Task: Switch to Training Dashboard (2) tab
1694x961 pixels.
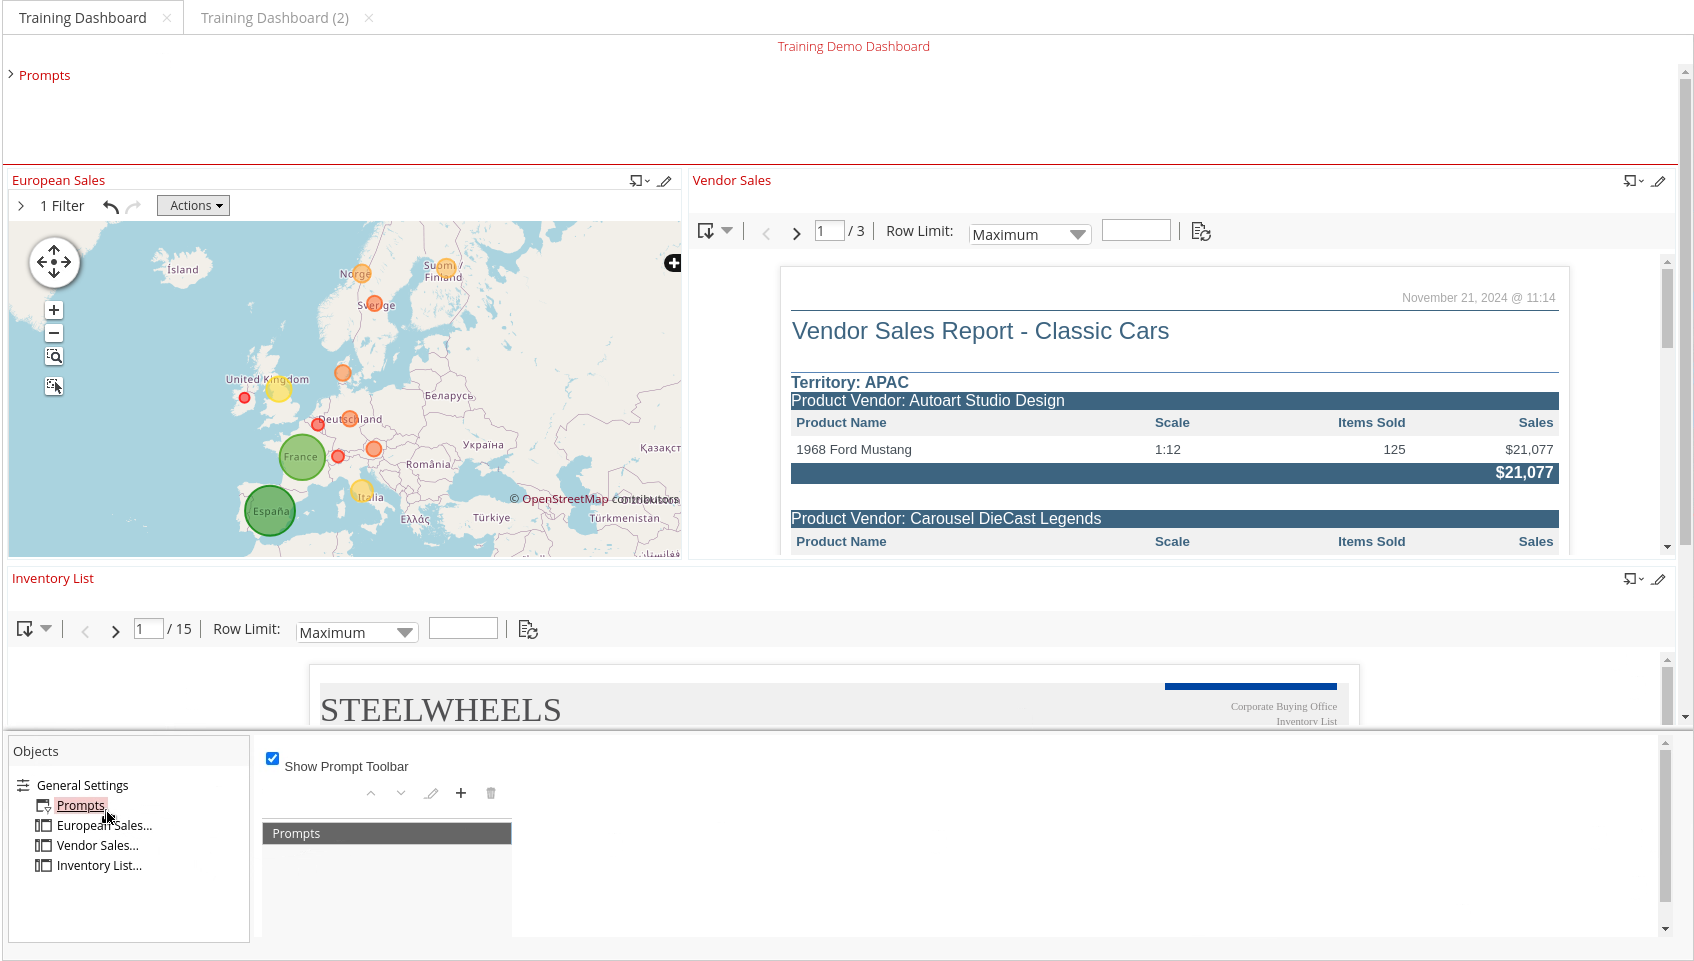Action: (274, 18)
